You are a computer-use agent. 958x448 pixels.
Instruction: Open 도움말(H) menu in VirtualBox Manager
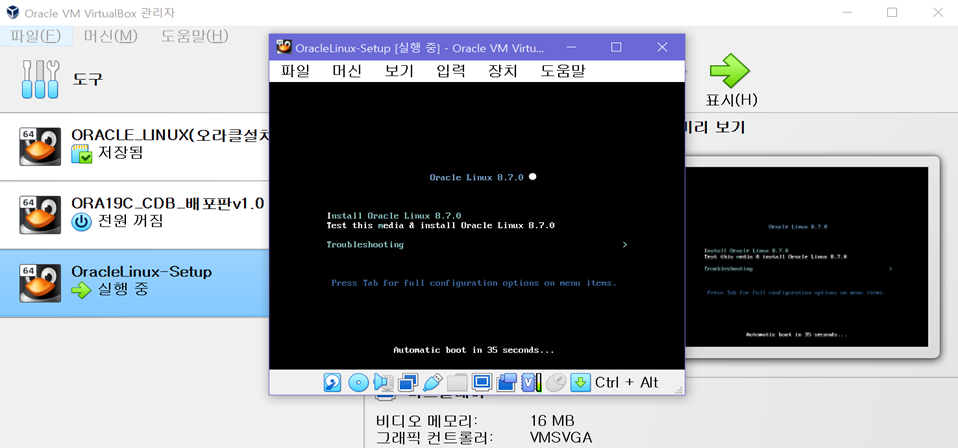tap(194, 35)
